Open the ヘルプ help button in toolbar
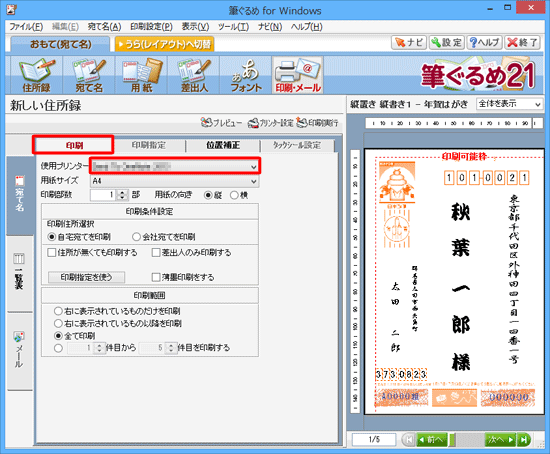Image resolution: width=550 pixels, height=454 pixels. coord(484,43)
